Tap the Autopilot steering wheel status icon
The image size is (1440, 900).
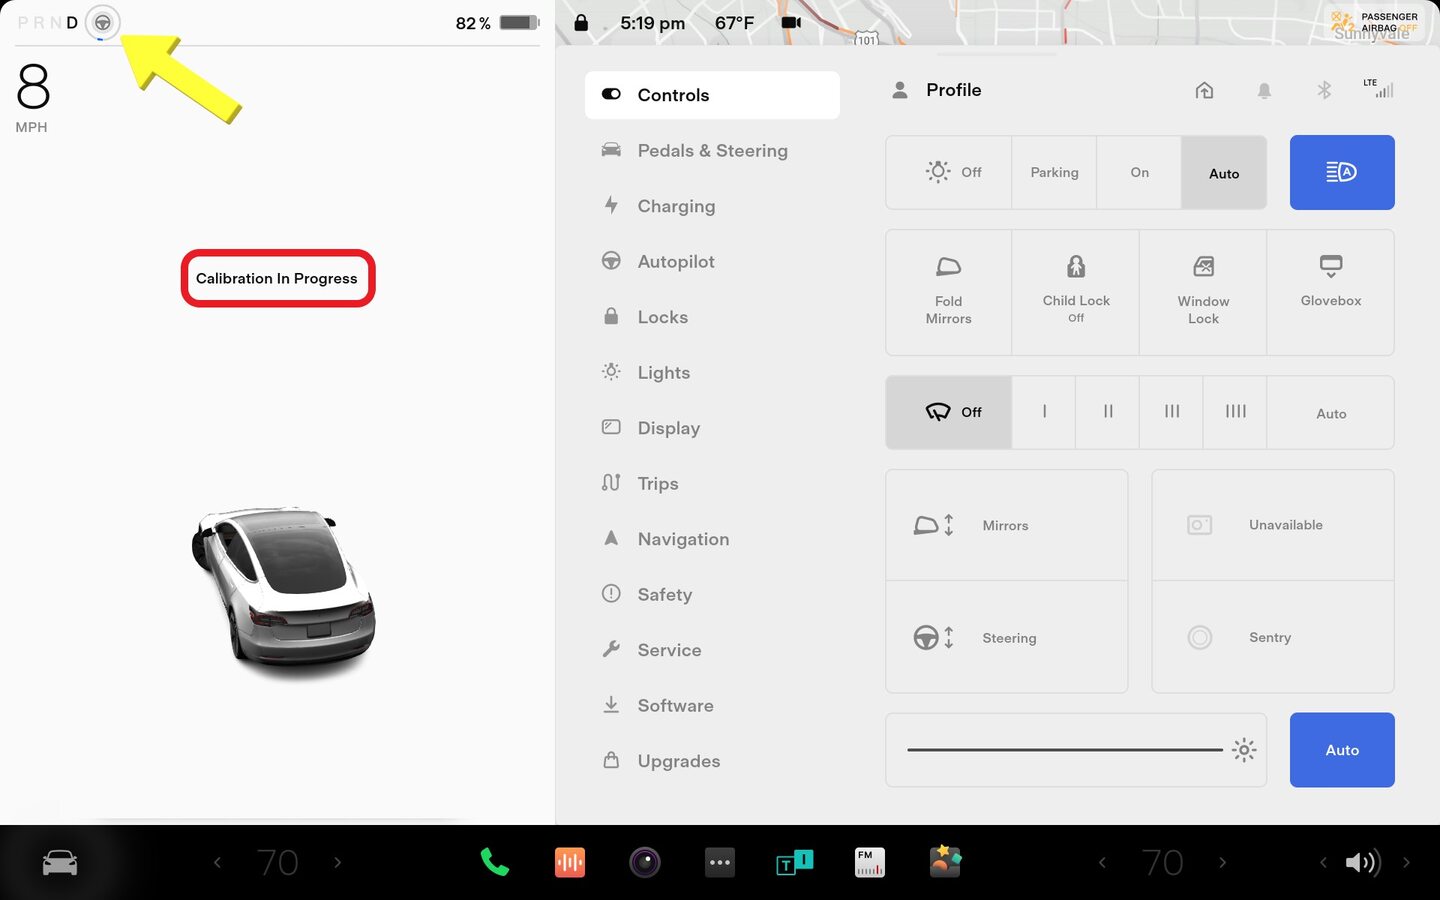[x=102, y=23]
